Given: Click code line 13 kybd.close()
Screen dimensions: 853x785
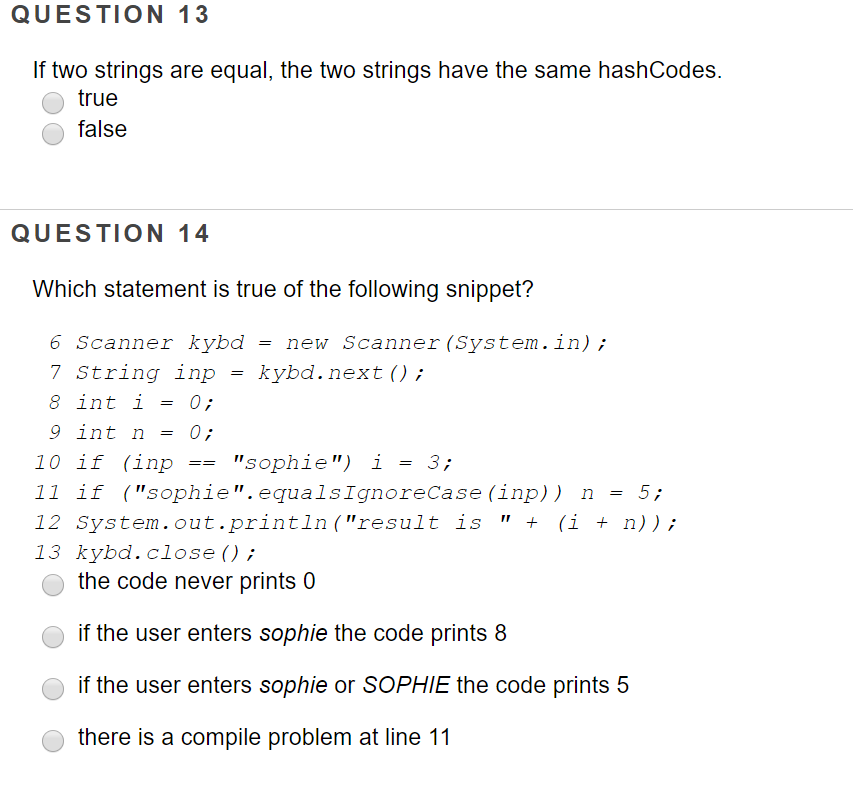Looking at the screenshot, I should (145, 553).
